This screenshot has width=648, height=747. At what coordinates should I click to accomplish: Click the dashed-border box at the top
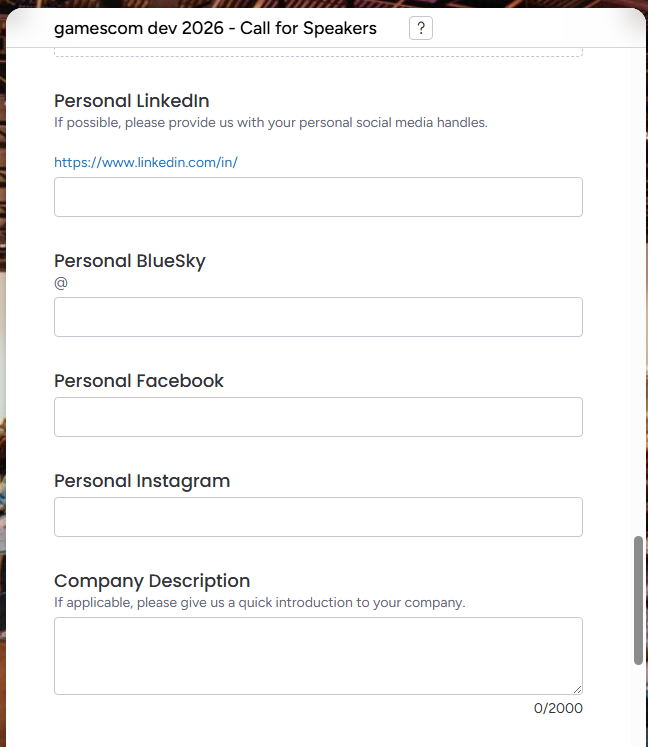pyautogui.click(x=318, y=53)
